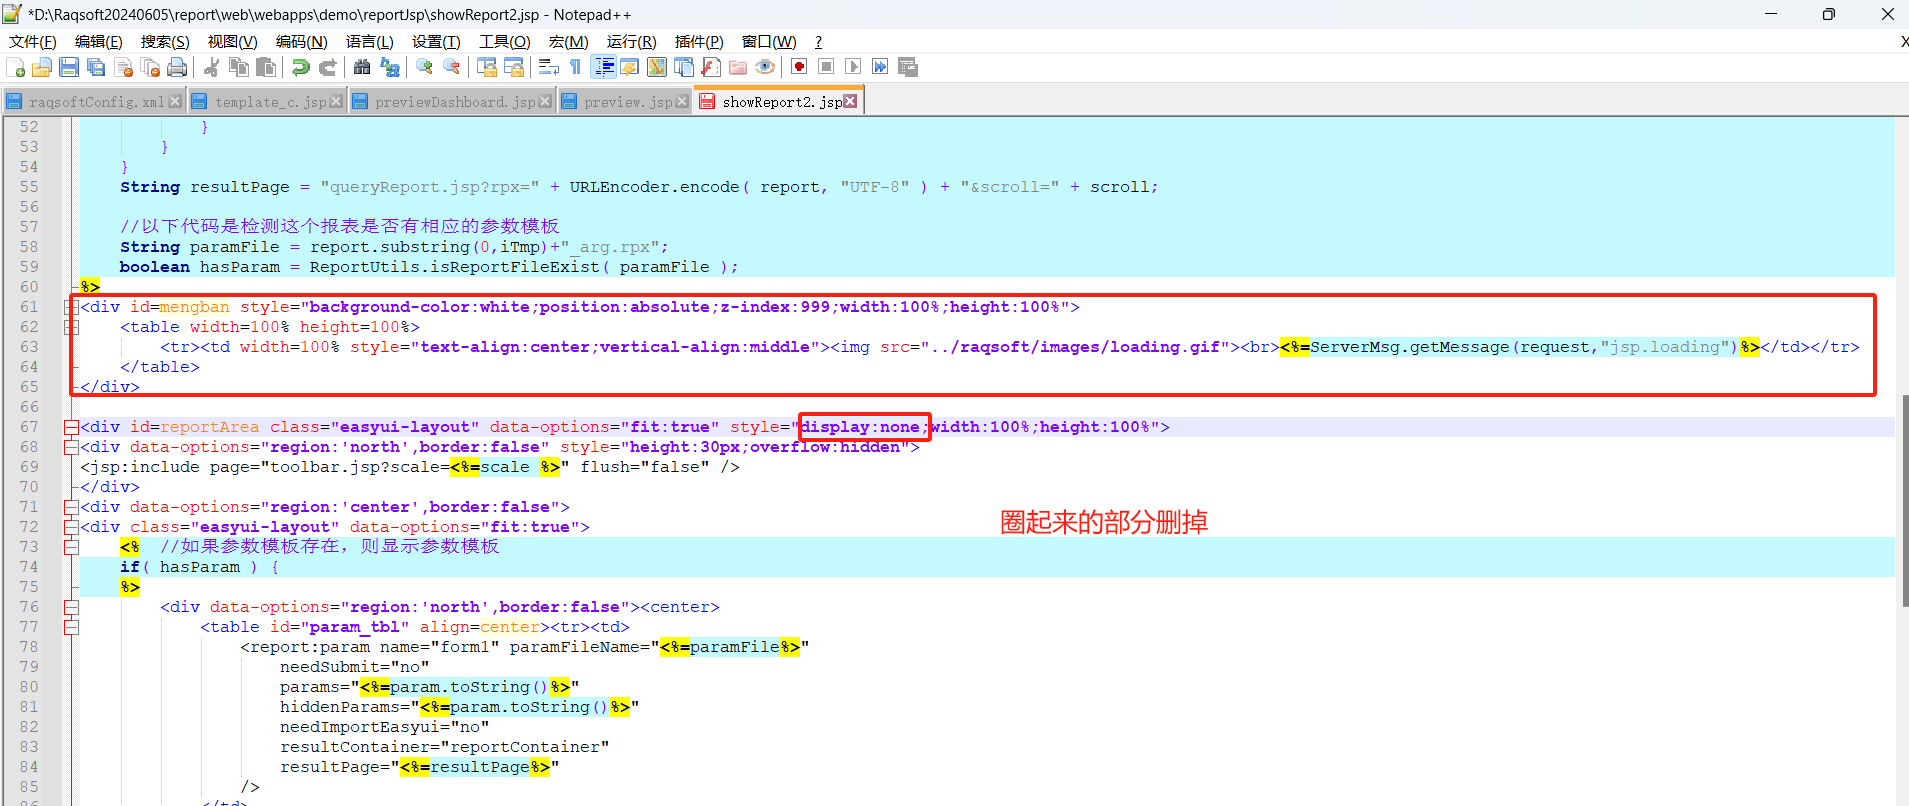Open the Replace dialog icon
The width and height of the screenshot is (1909, 806).
pyautogui.click(x=390, y=67)
